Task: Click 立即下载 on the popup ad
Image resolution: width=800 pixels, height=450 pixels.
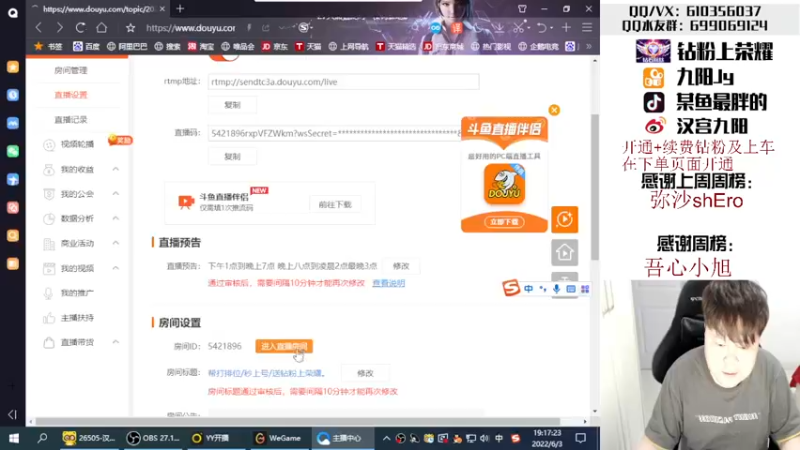Action: pos(504,222)
